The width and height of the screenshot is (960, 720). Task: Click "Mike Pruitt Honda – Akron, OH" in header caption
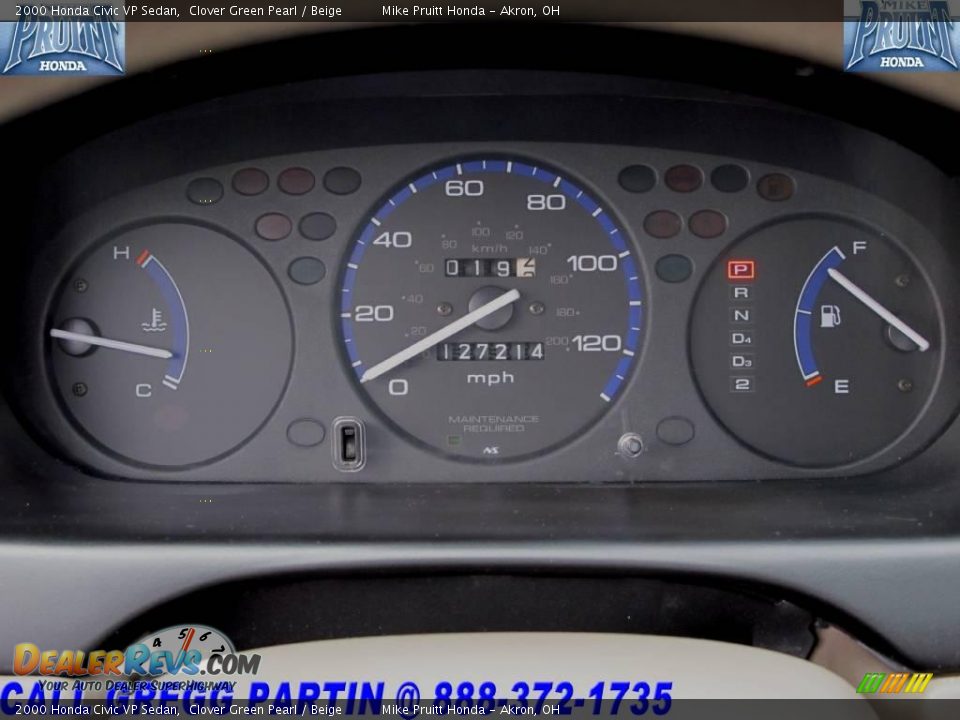[x=470, y=10]
